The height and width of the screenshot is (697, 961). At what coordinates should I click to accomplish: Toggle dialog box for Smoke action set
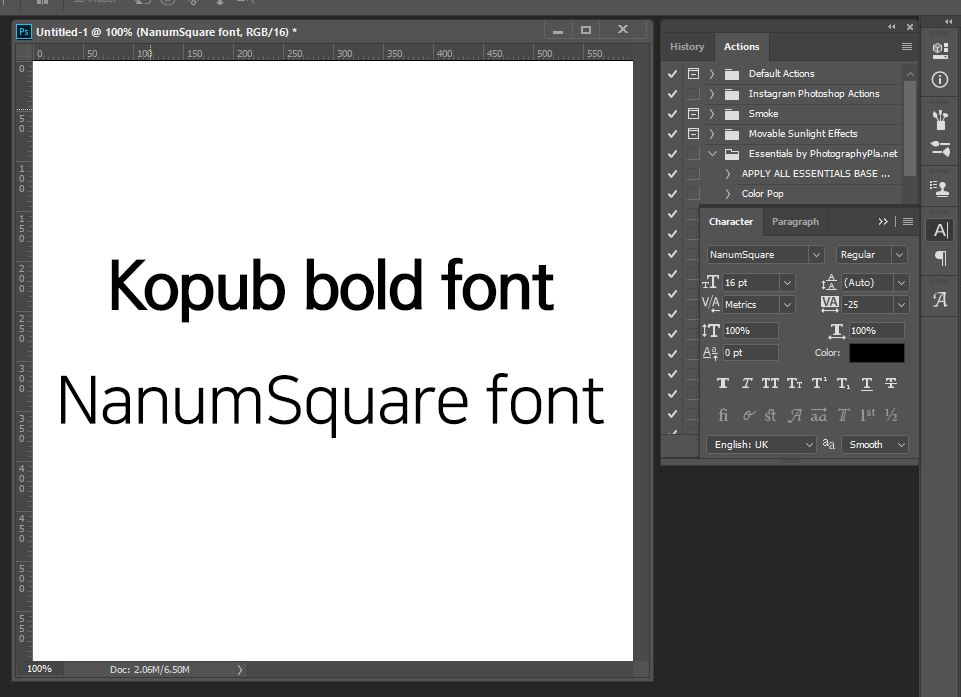[x=693, y=114]
